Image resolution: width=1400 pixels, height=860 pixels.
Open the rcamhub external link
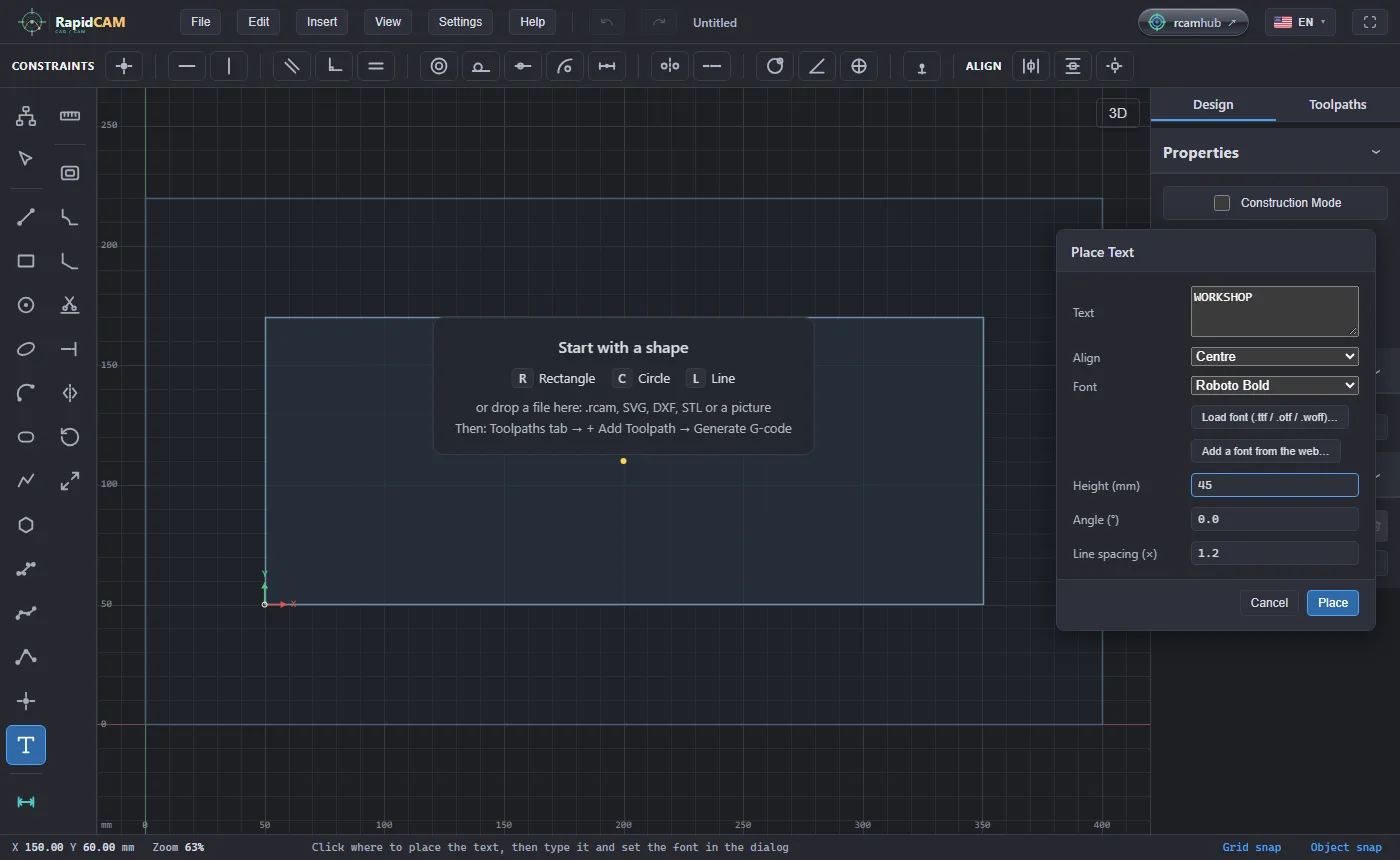tap(1193, 22)
